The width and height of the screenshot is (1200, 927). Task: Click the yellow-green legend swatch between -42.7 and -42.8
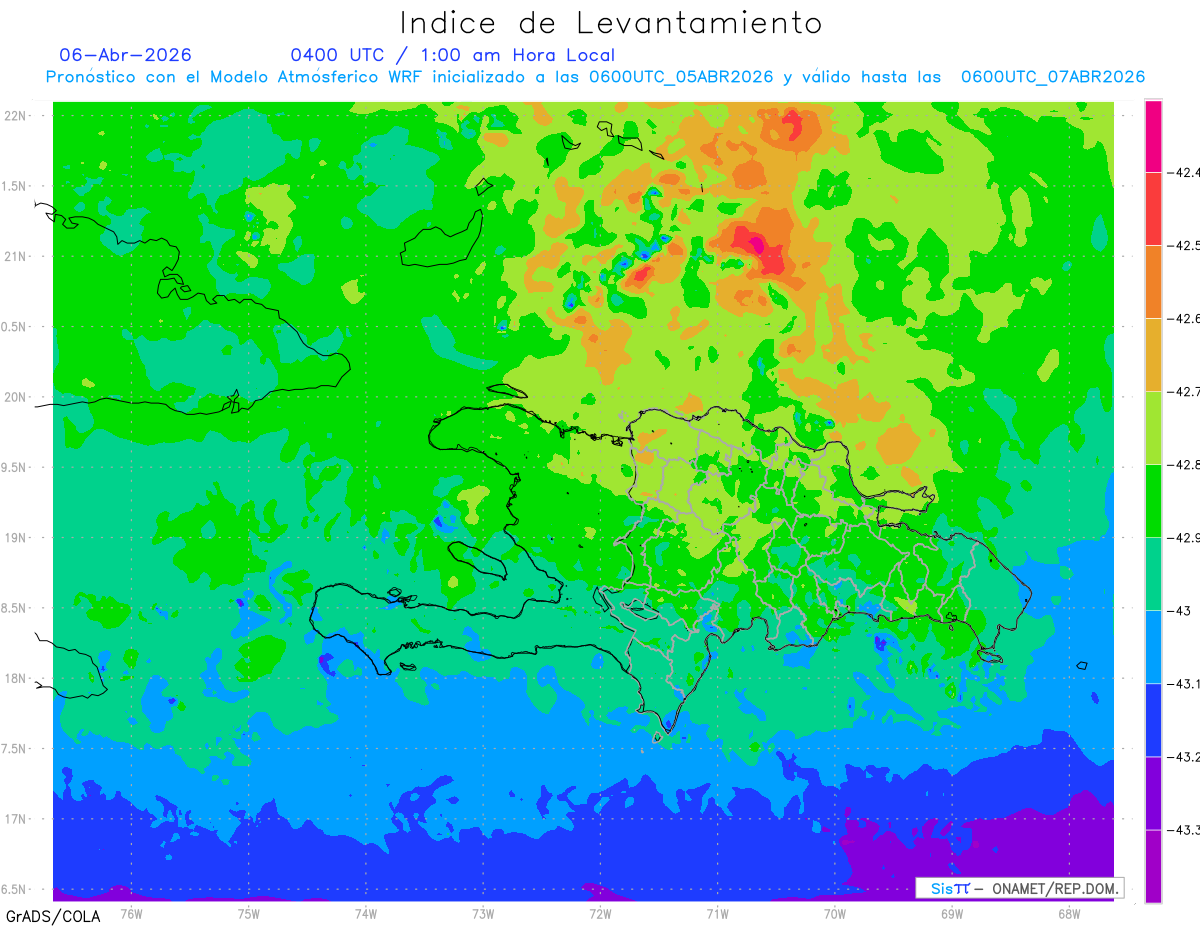pyautogui.click(x=1153, y=427)
